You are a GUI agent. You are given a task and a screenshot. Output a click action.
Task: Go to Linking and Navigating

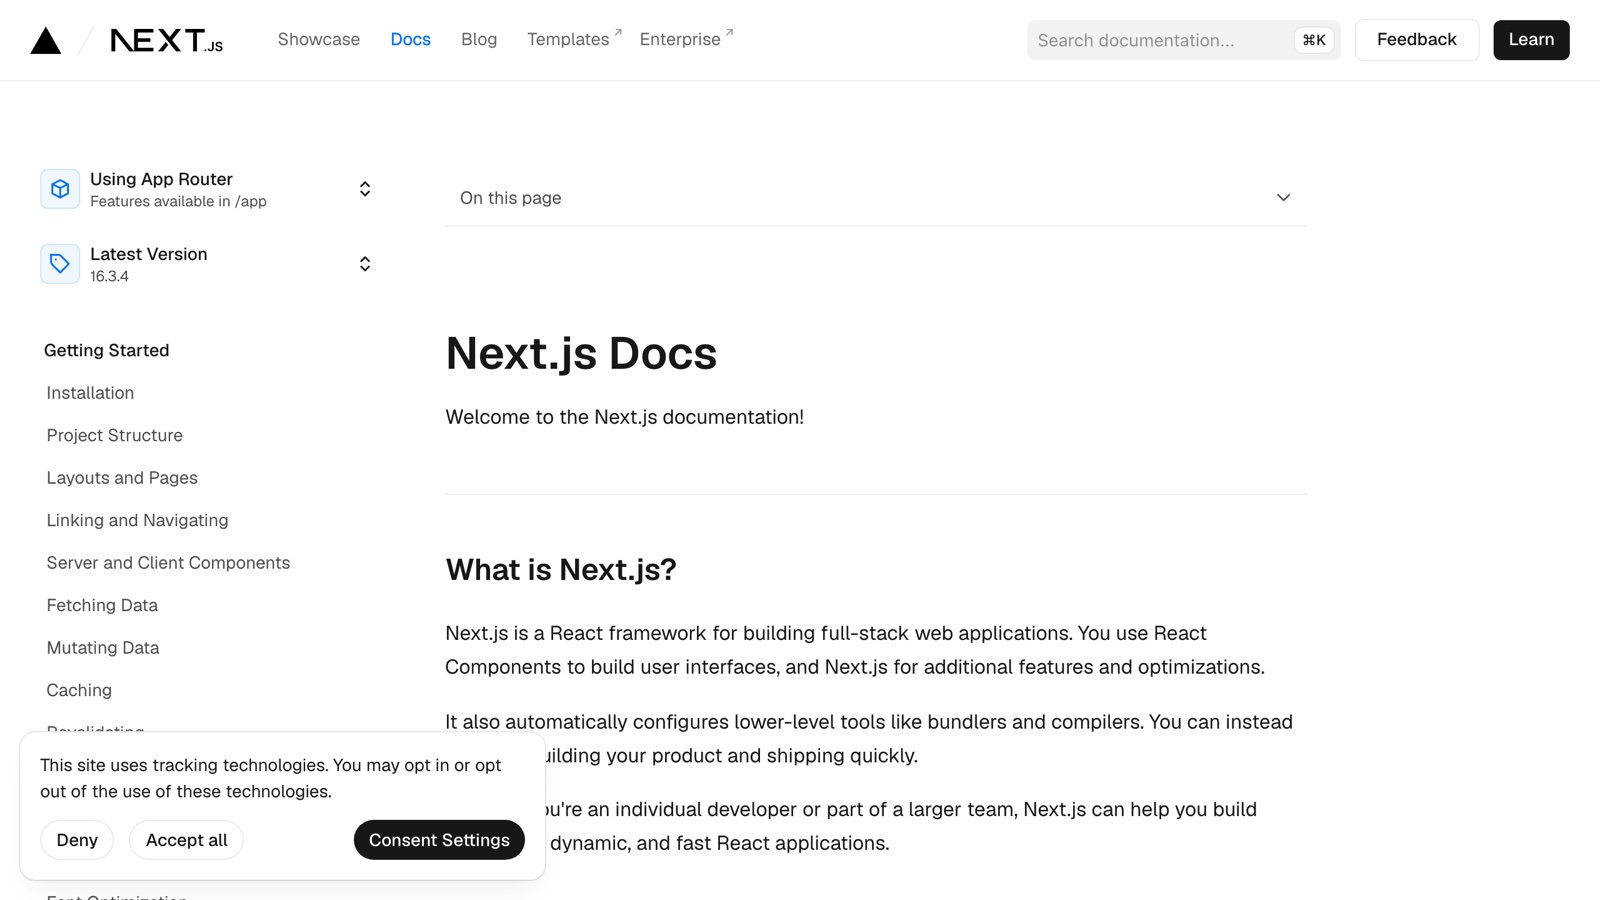[x=137, y=520]
